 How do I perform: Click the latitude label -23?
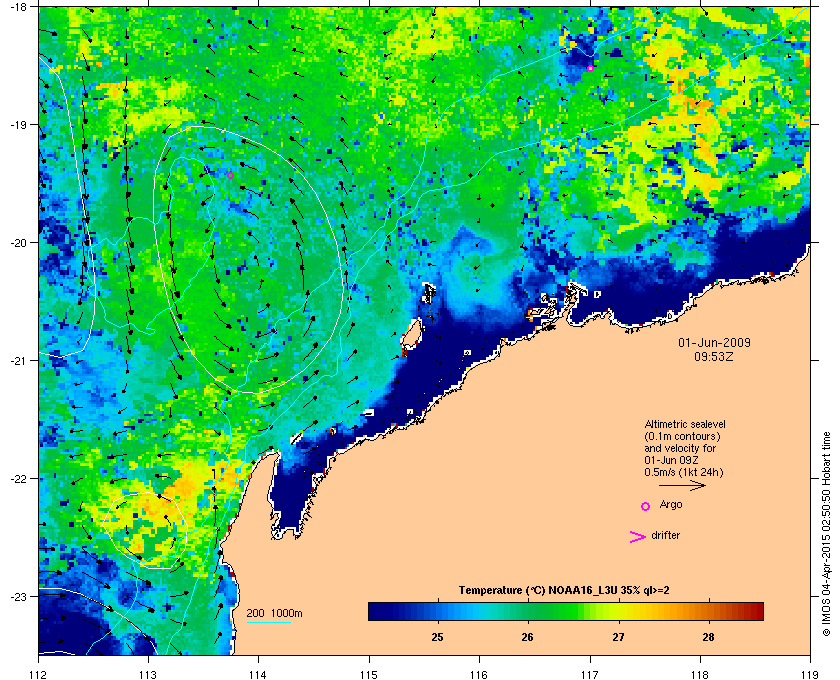pos(18,596)
